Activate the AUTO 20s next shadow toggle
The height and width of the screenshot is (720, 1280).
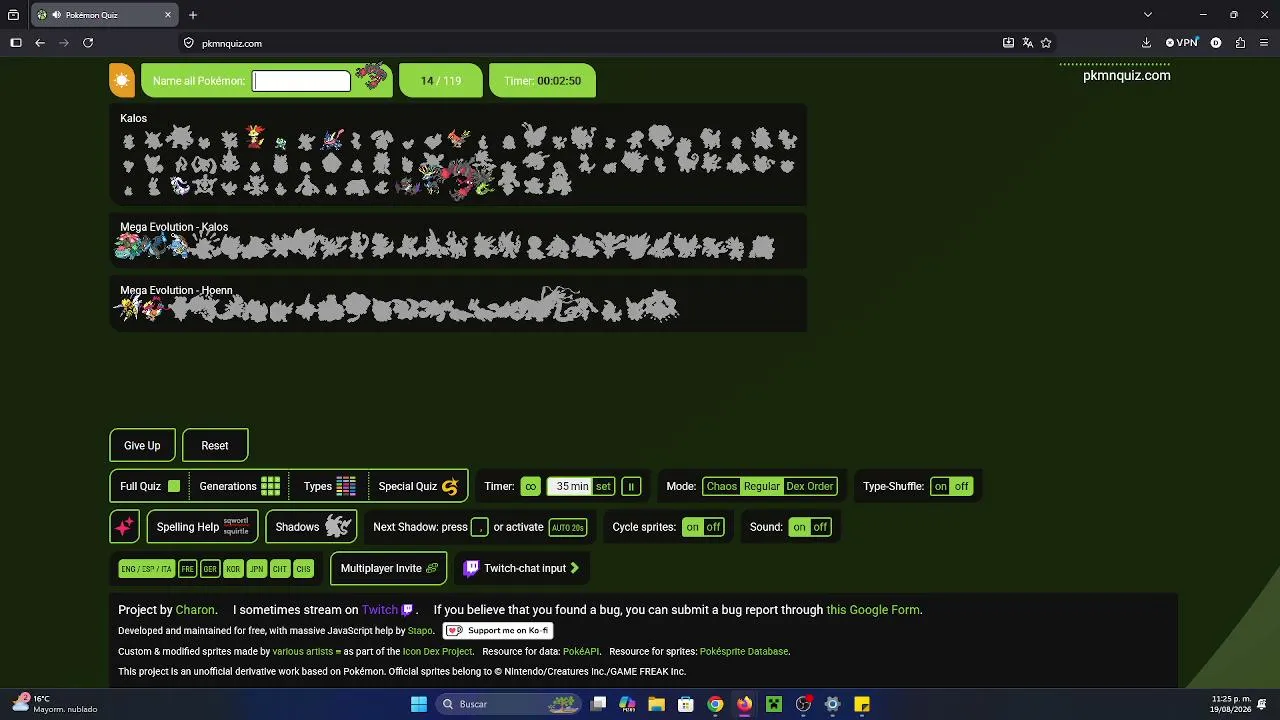click(567, 527)
